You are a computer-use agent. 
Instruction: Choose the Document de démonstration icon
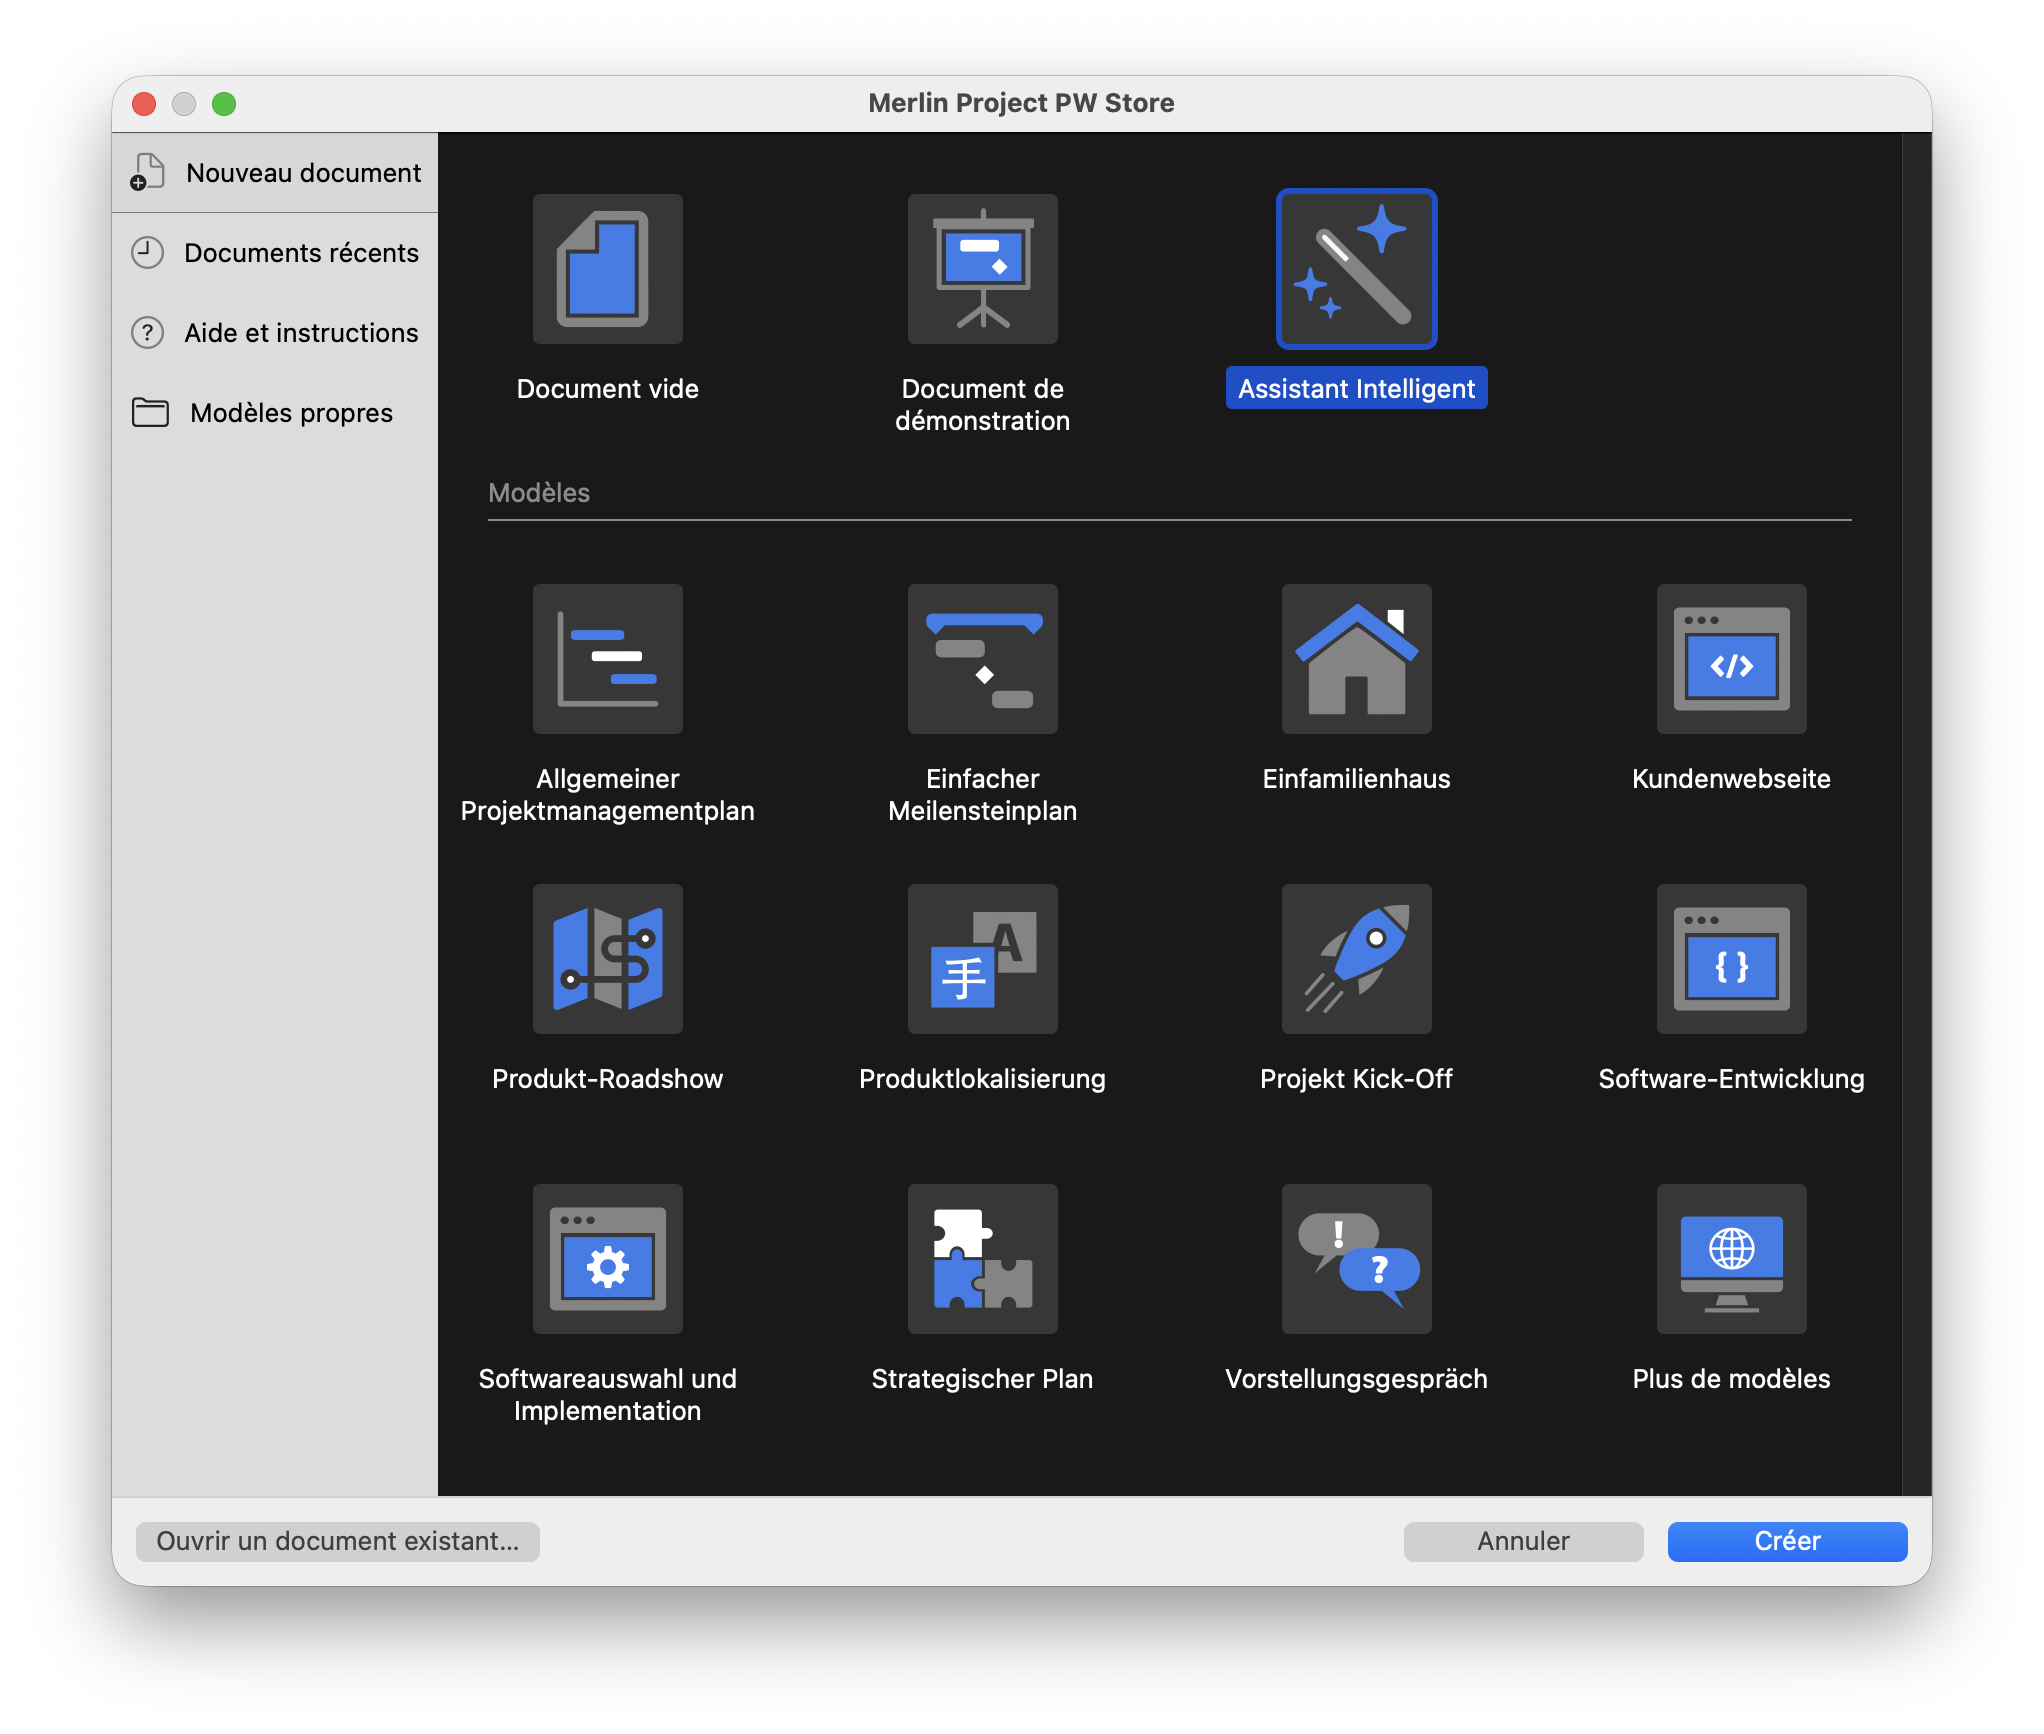[983, 269]
